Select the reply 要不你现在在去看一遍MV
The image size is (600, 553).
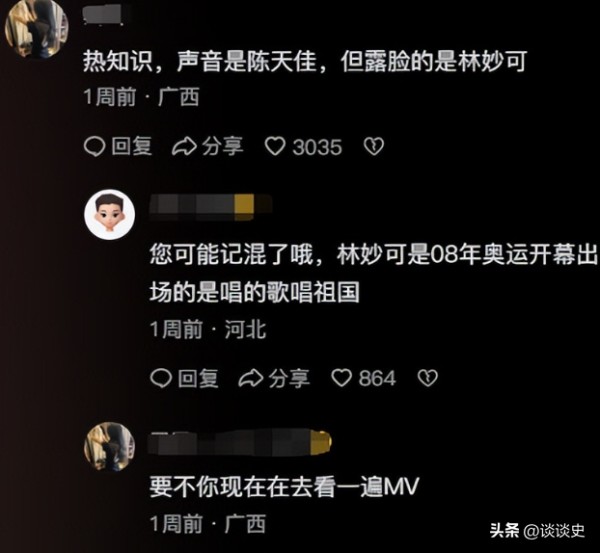point(284,487)
